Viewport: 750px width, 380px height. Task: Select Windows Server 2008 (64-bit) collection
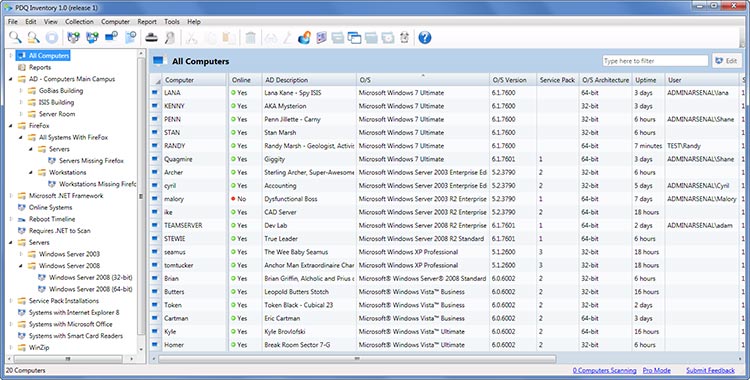pyautogui.click(x=90, y=289)
